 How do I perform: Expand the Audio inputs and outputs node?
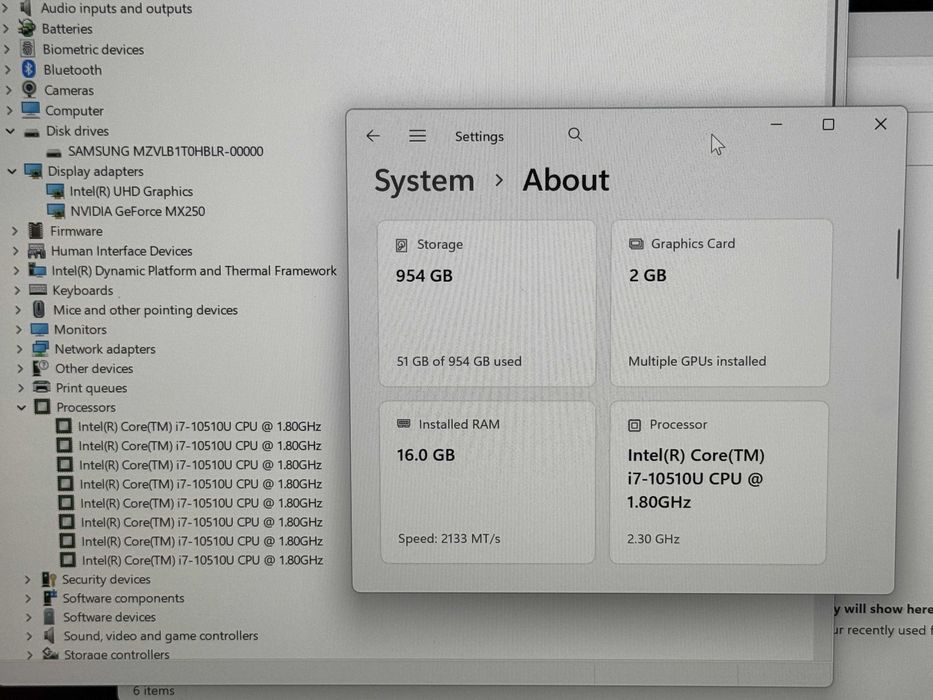coord(6,8)
